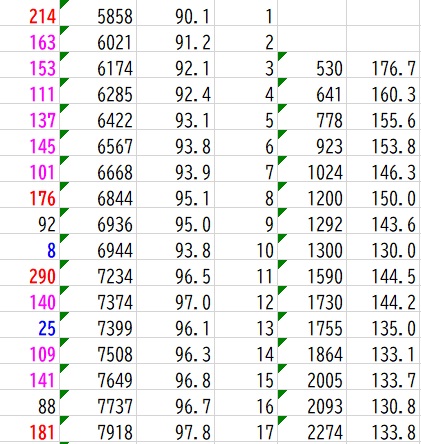Select the cell containing 1864
Image resolution: width=421 pixels, height=444 pixels.
click(312, 351)
